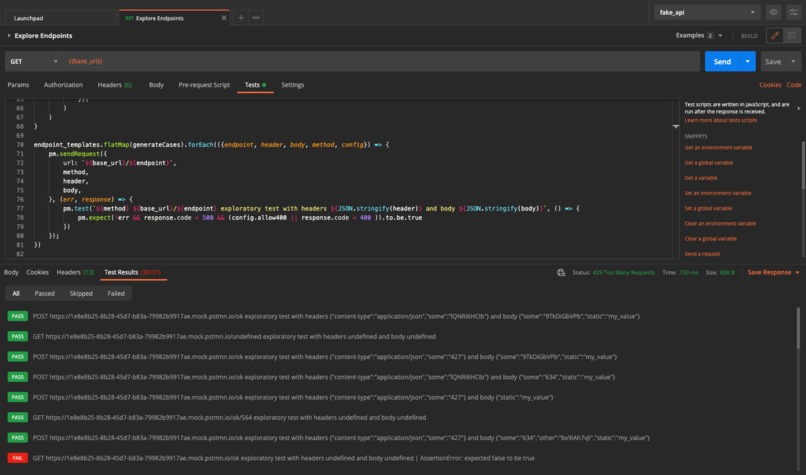Click the test results list scrollbar
The width and height of the screenshot is (806, 475).
coord(798,329)
